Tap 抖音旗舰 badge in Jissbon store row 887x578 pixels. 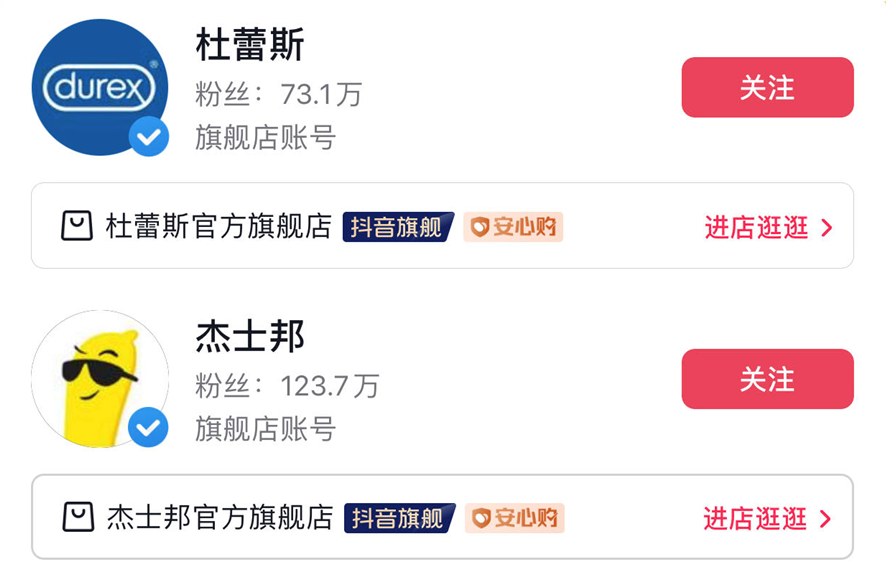(398, 518)
